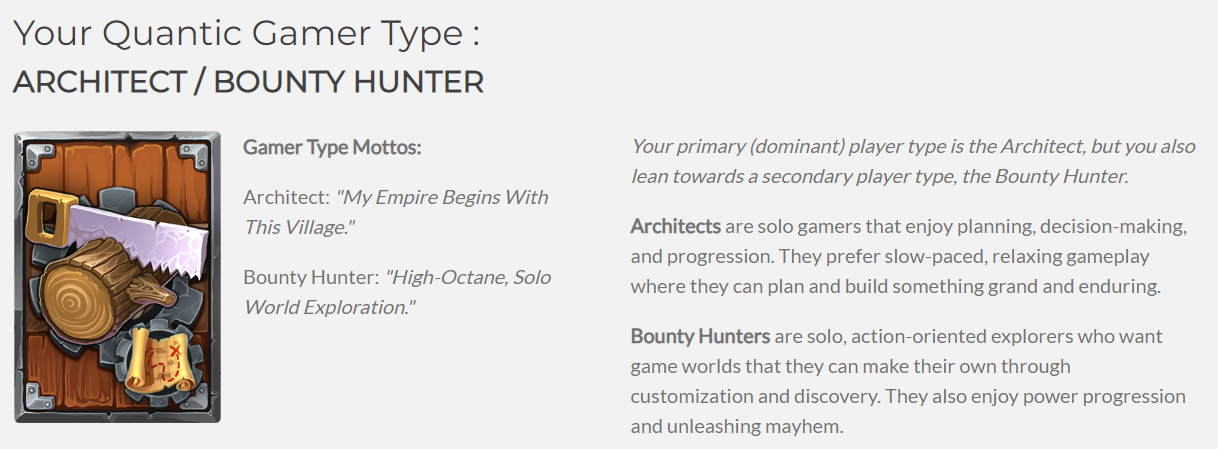Click the "Your Quantic Gamer Type :" heading
The width and height of the screenshot is (1218, 449).
click(247, 33)
